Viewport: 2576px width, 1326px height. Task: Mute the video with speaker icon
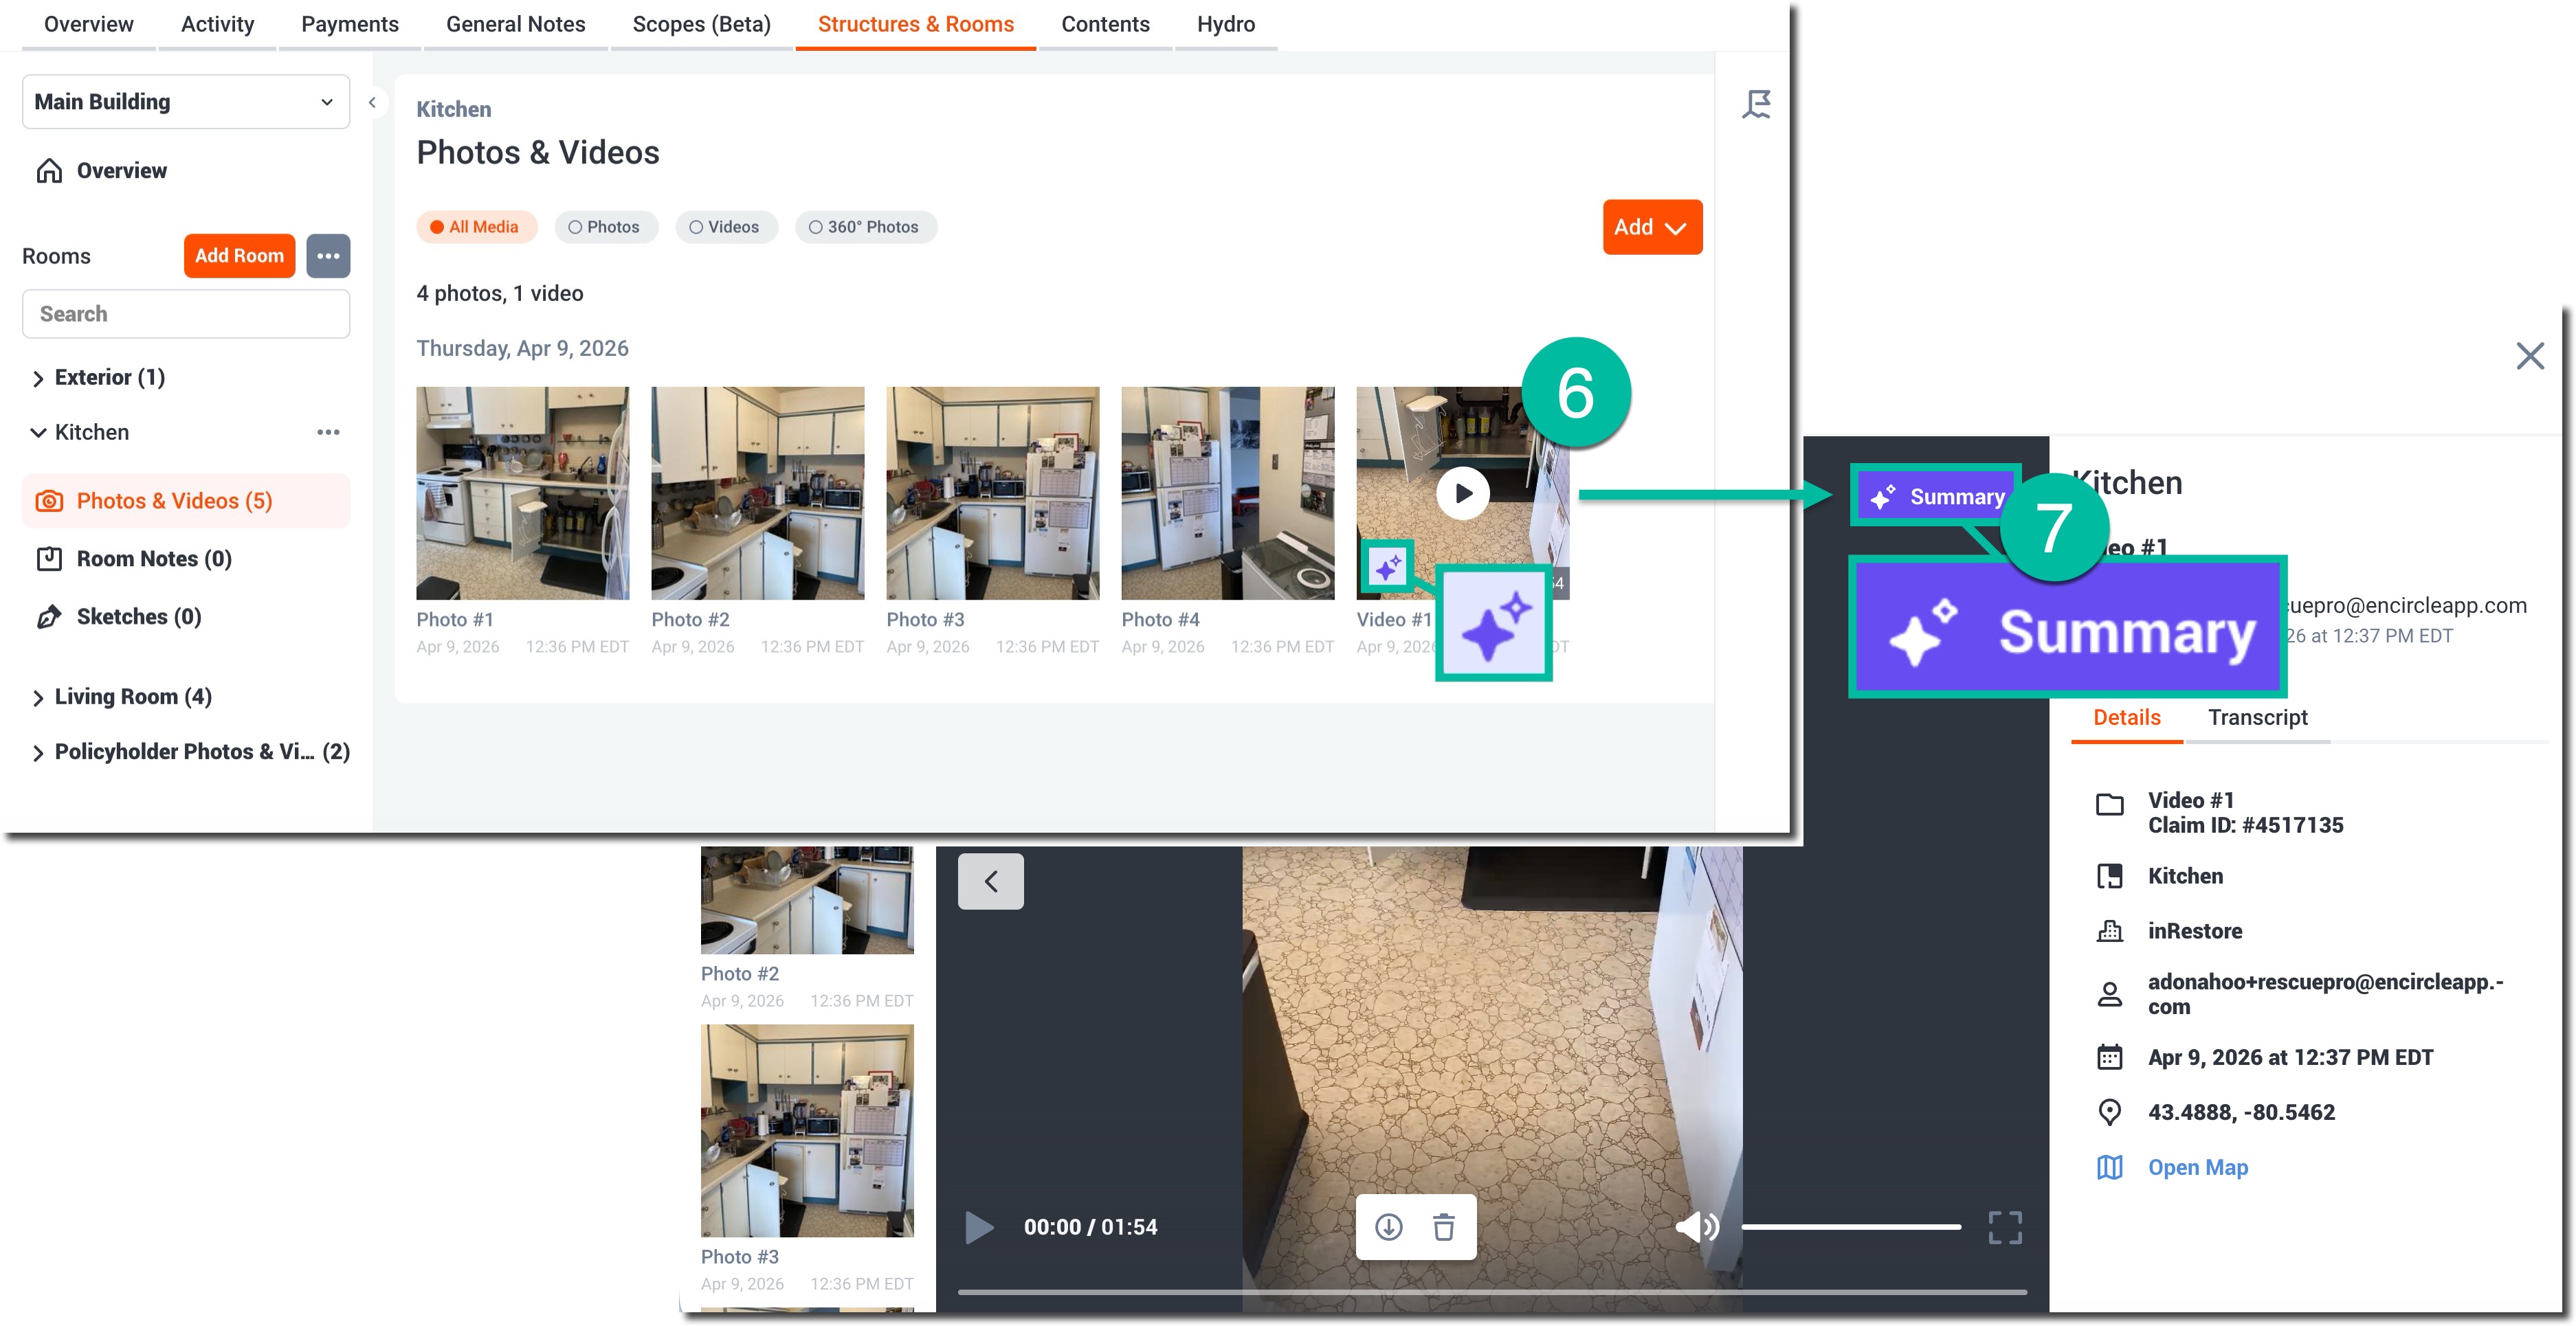coord(1697,1226)
